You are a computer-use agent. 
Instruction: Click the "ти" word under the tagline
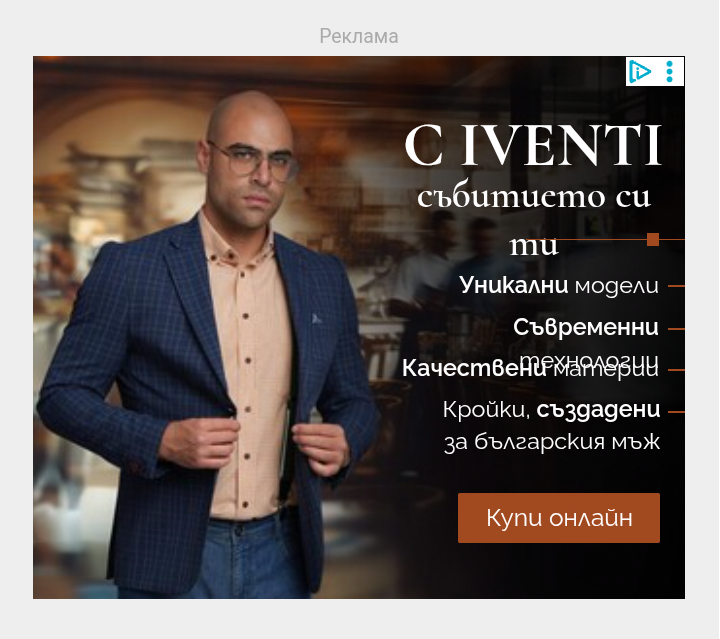(x=534, y=245)
